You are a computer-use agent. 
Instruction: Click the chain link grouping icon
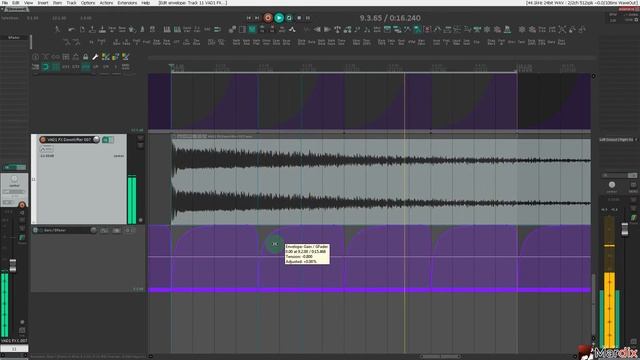(x=56, y=57)
